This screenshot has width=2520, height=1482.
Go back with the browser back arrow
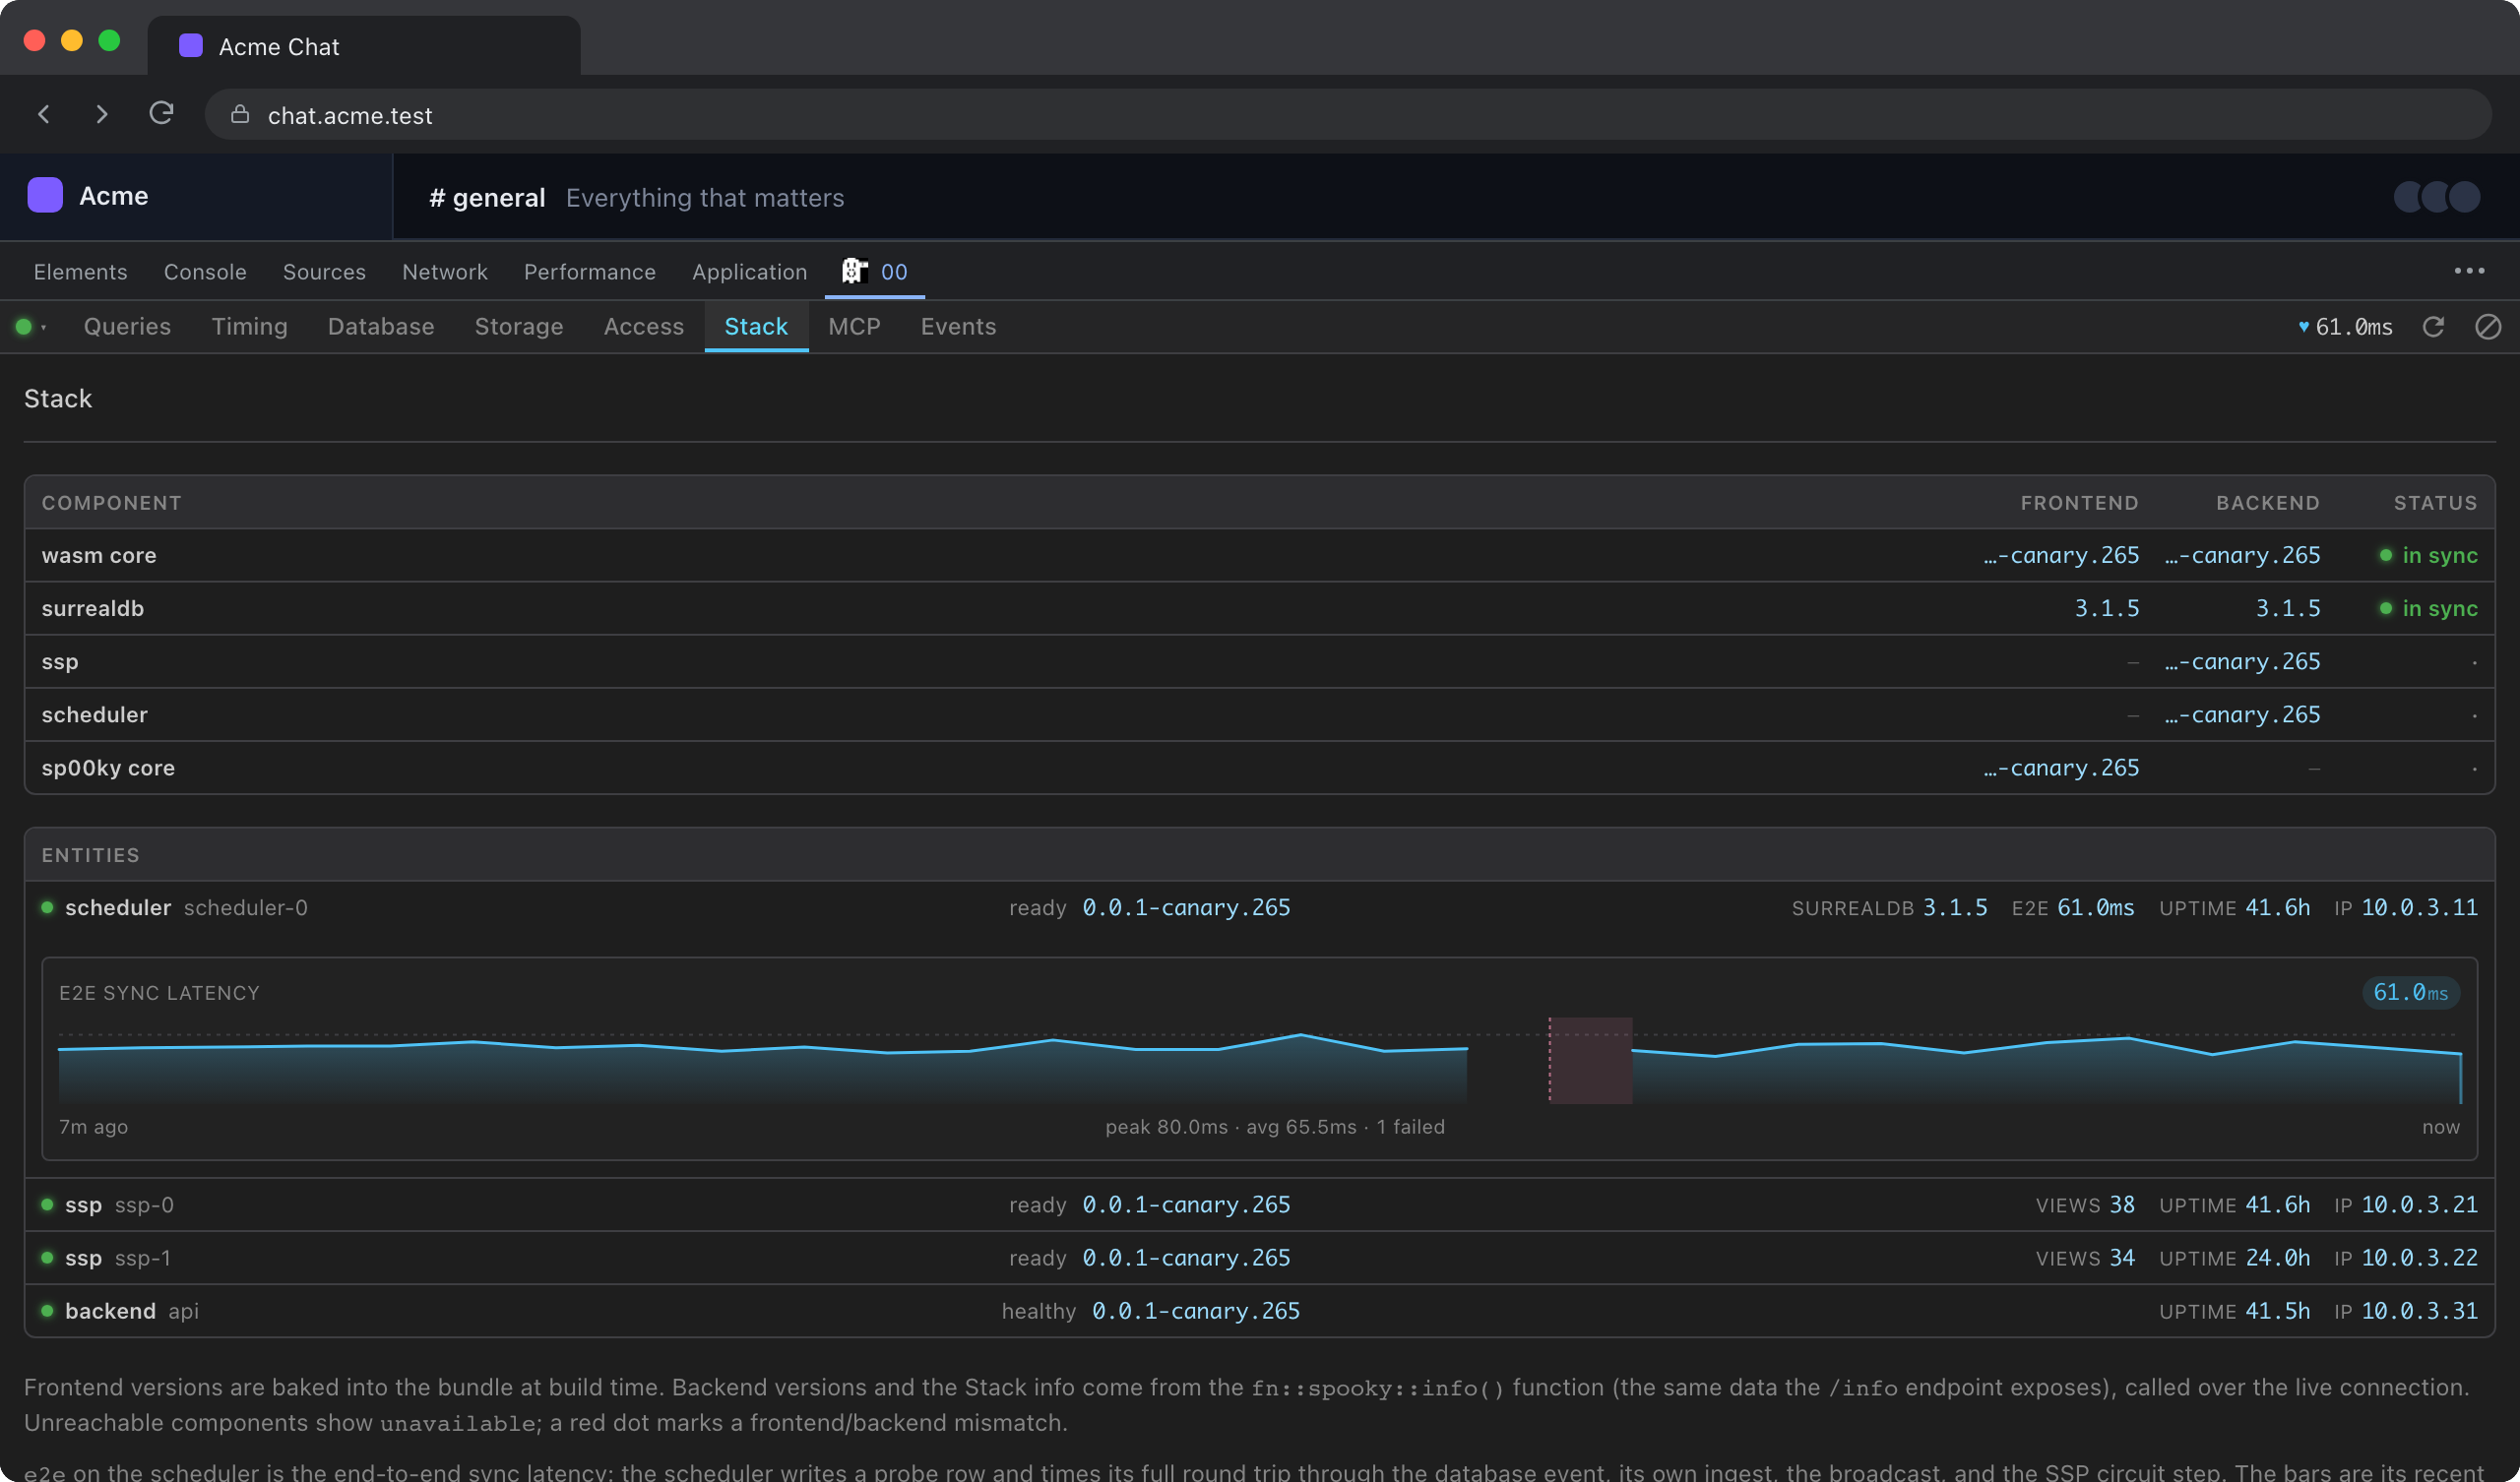pos(44,114)
